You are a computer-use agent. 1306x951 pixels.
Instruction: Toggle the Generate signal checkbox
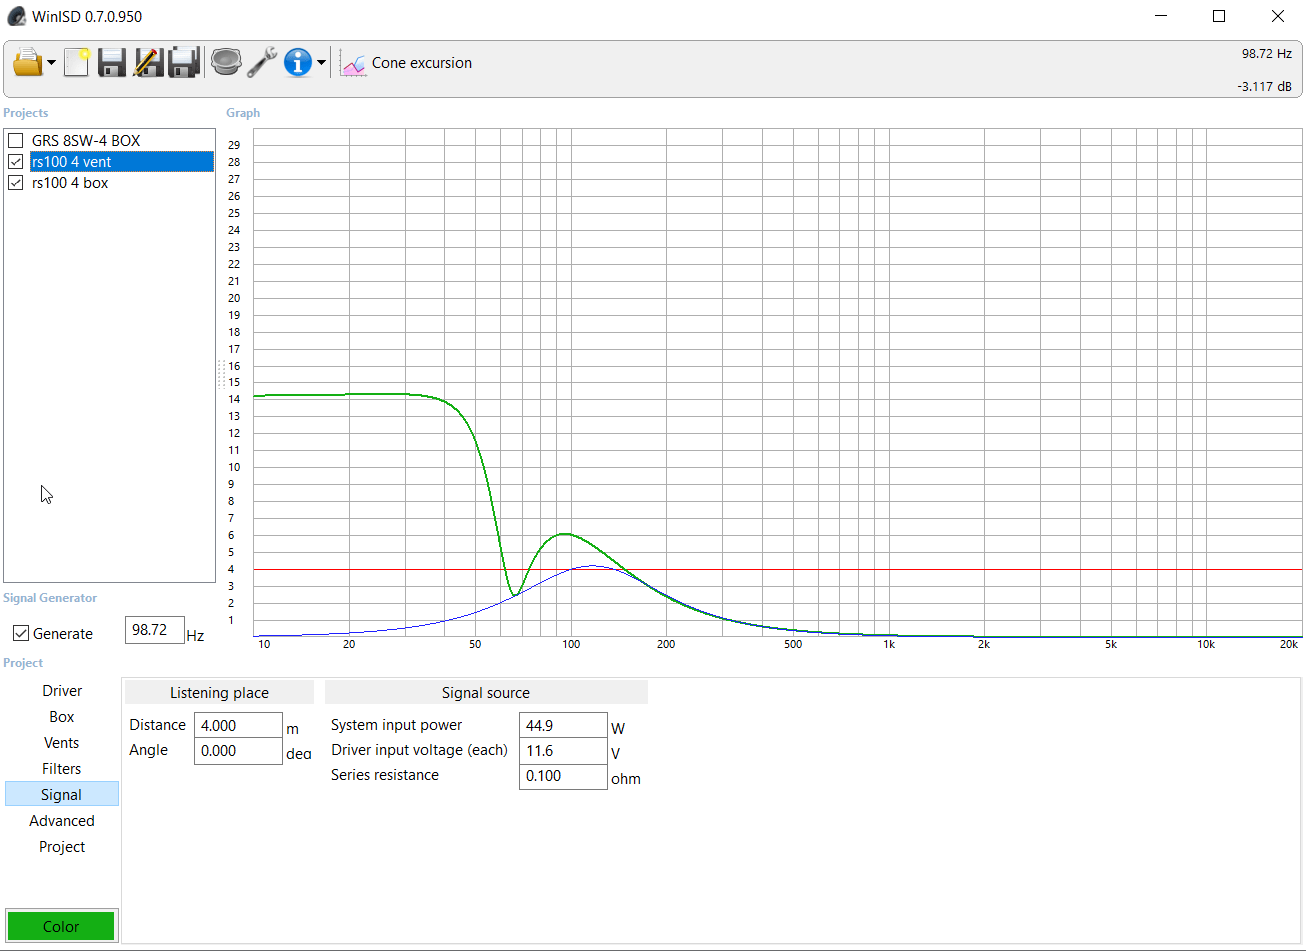20,633
